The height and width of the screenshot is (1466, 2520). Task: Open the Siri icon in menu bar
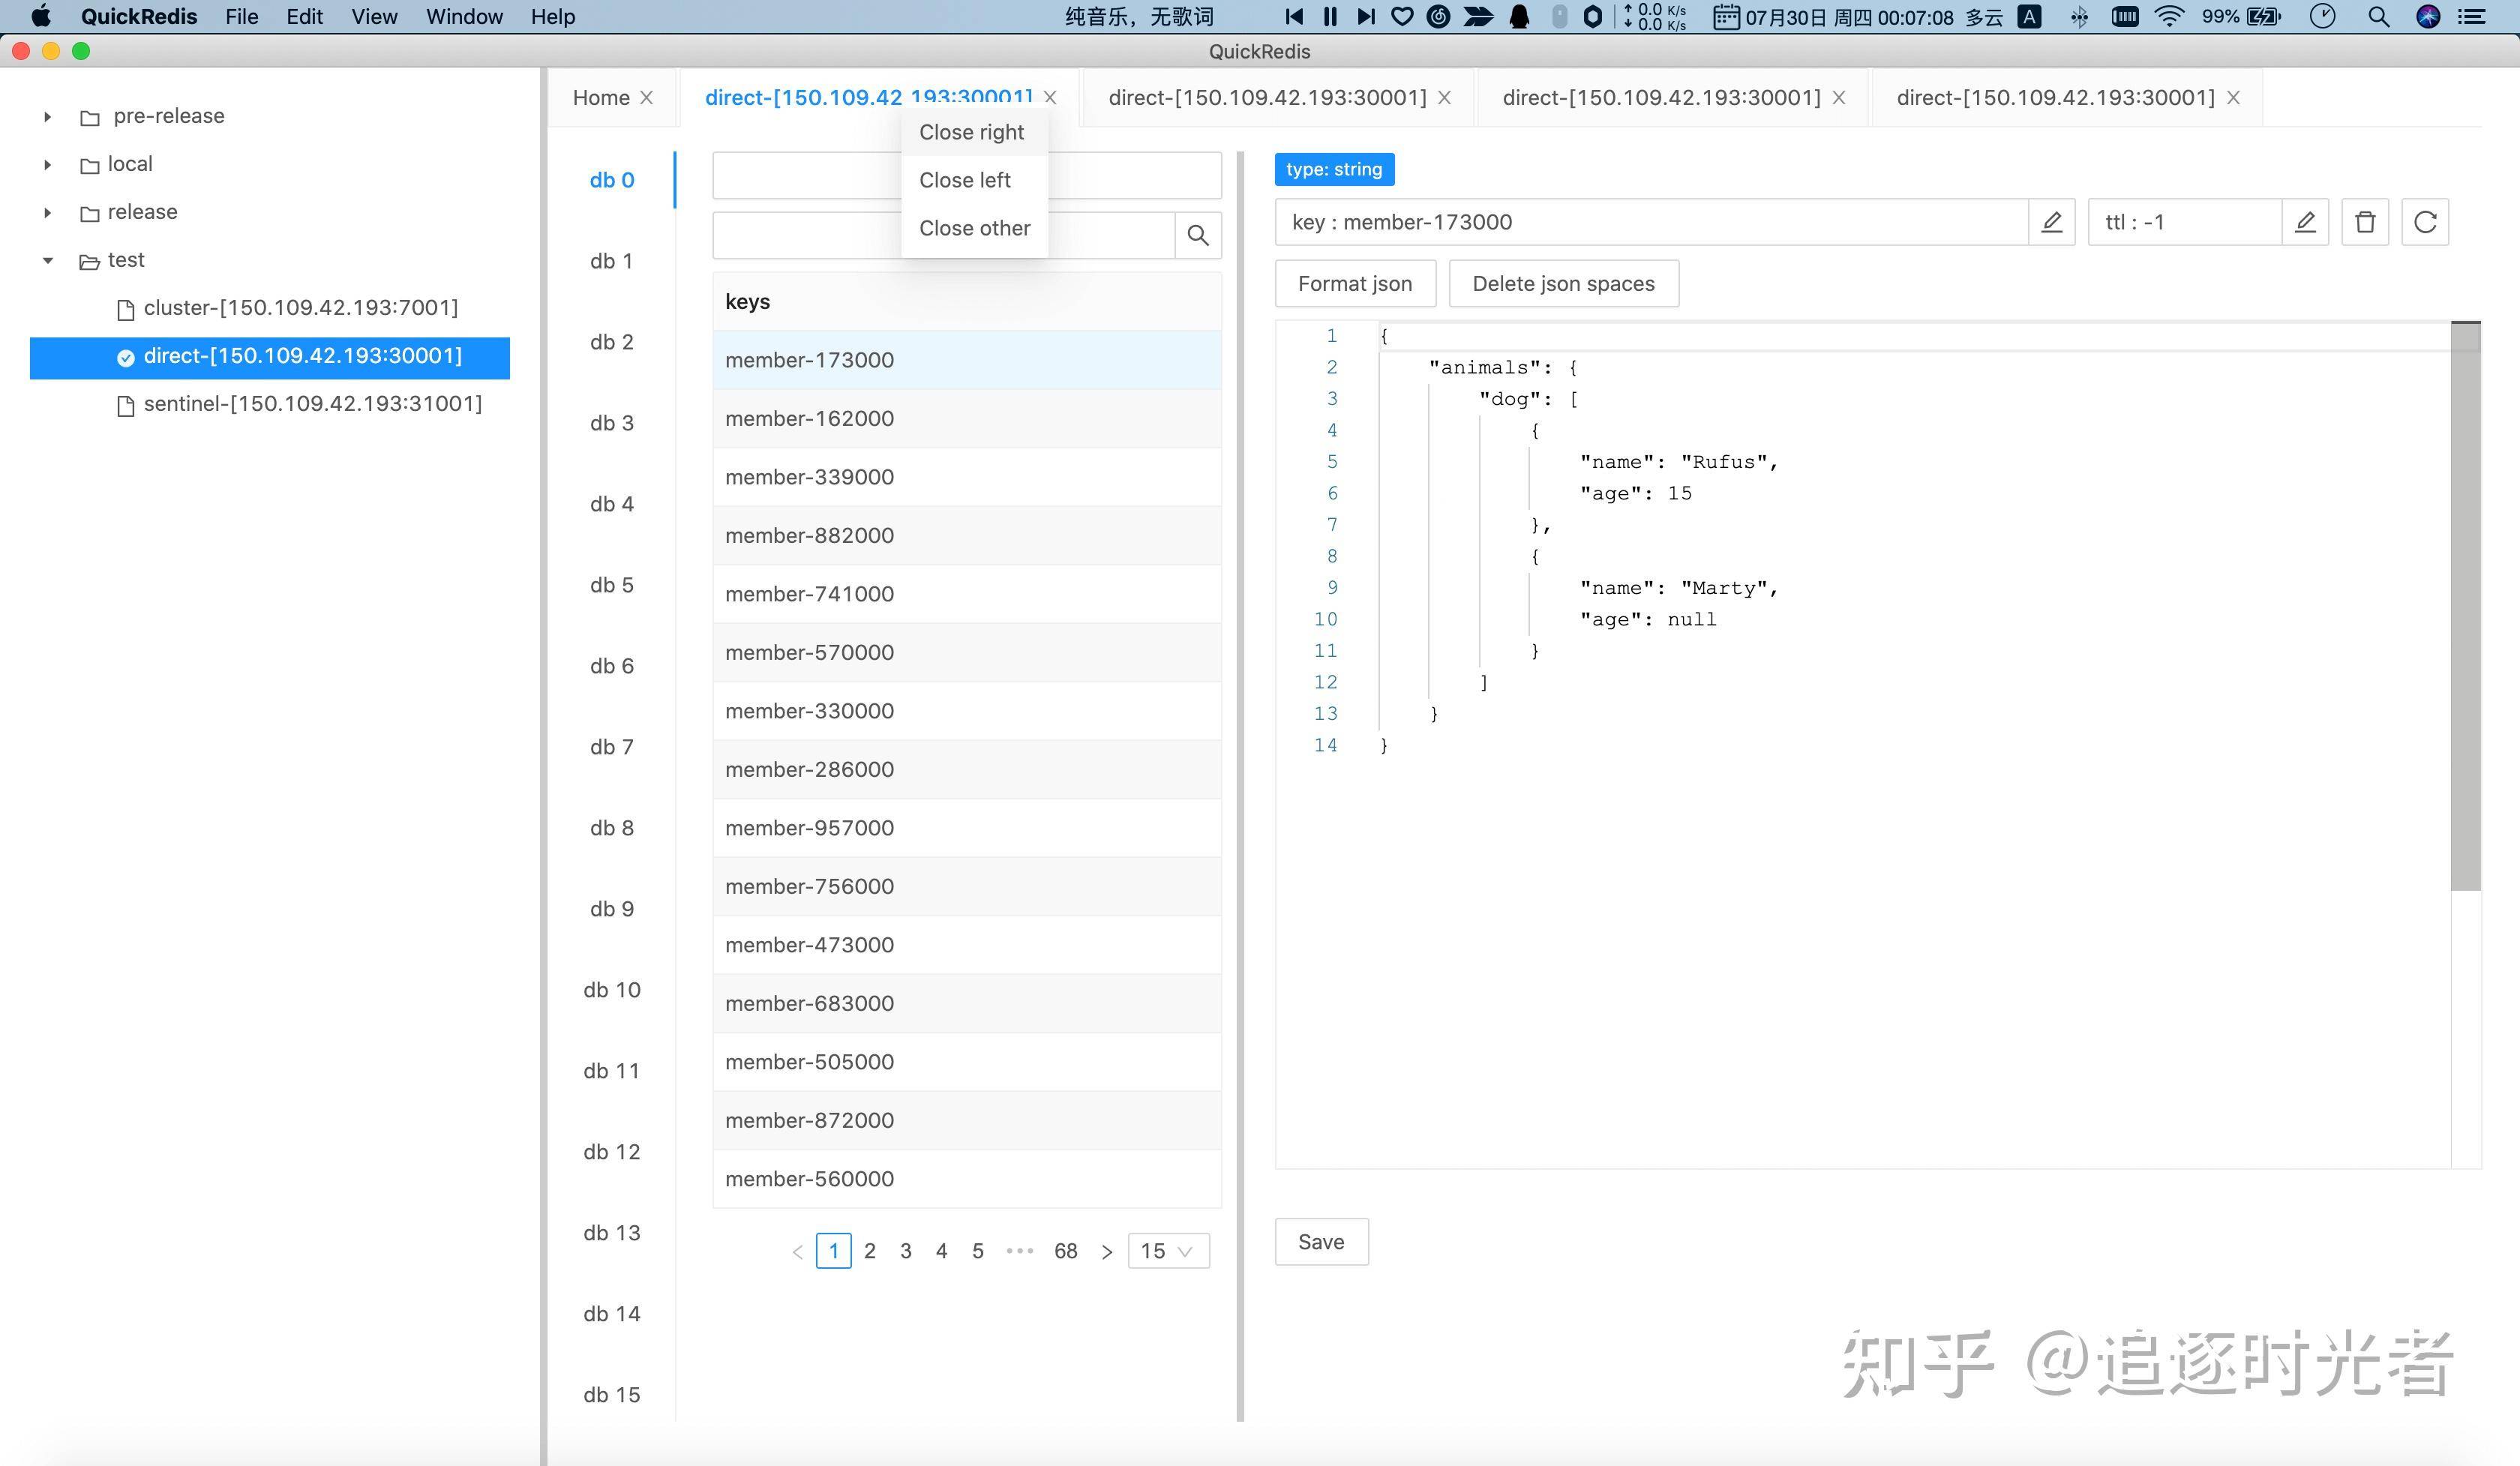[2428, 17]
